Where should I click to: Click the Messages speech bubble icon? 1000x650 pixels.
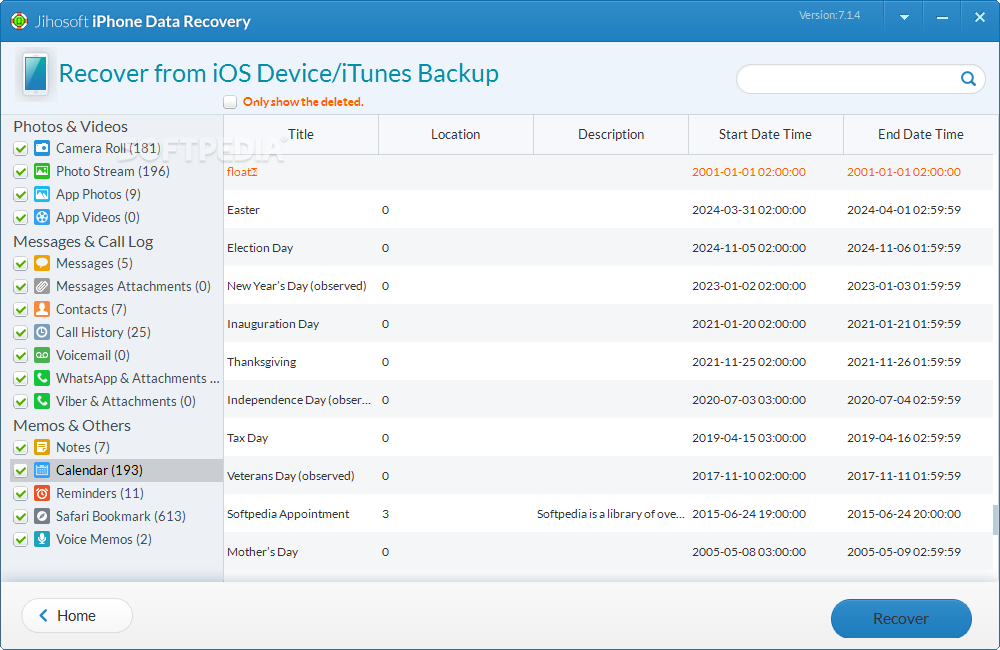[x=42, y=263]
